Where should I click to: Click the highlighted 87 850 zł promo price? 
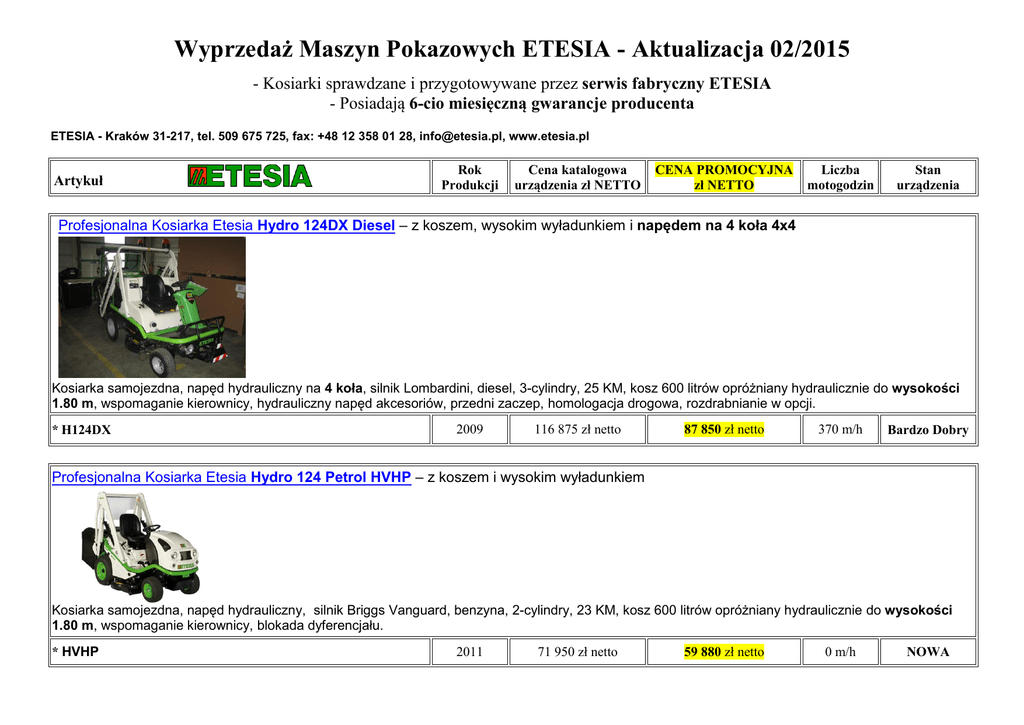click(x=723, y=430)
